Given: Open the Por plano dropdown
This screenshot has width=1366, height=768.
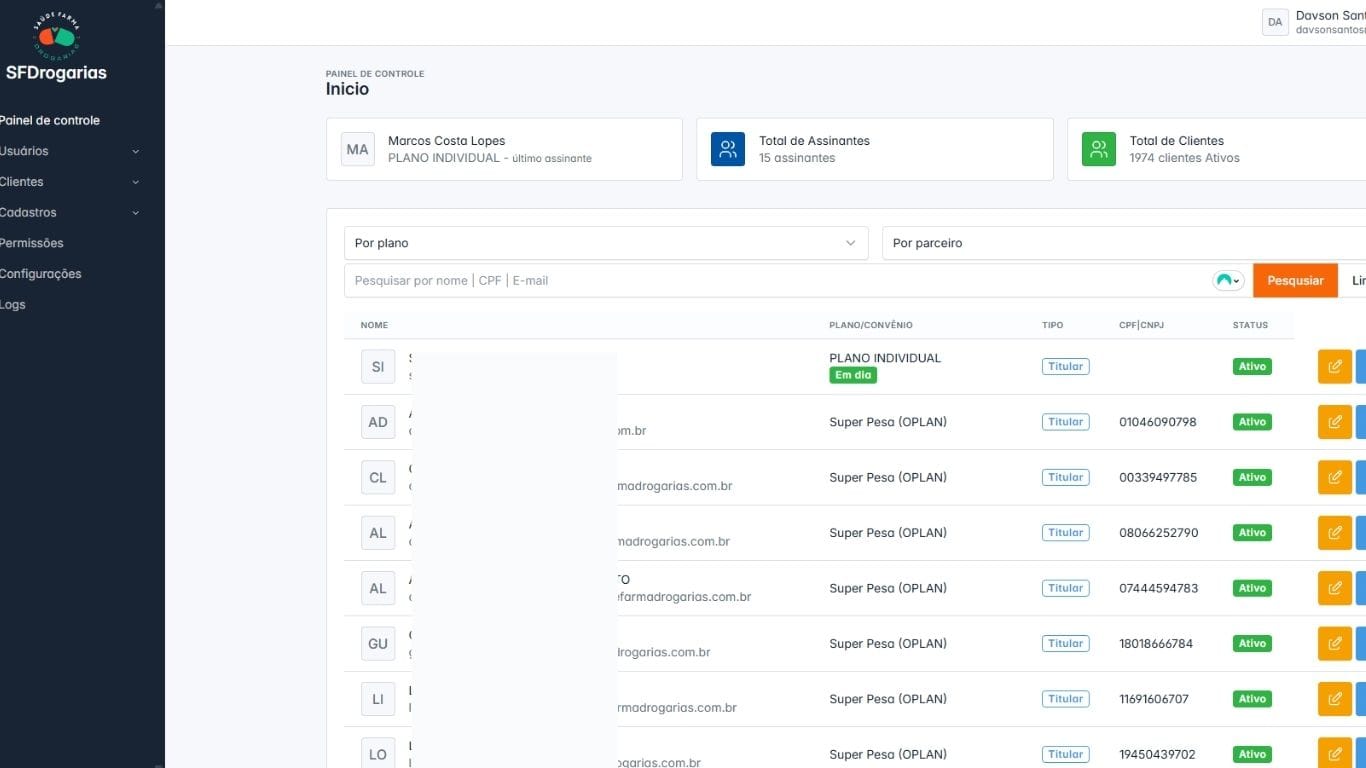Looking at the screenshot, I should coord(605,243).
